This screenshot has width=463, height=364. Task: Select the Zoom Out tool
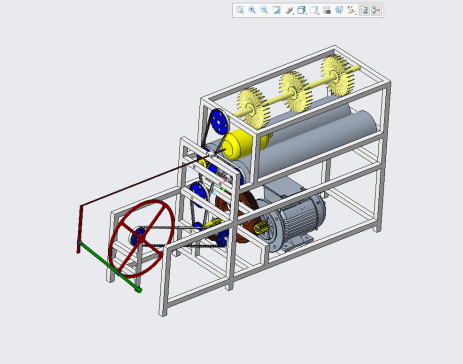(x=264, y=10)
